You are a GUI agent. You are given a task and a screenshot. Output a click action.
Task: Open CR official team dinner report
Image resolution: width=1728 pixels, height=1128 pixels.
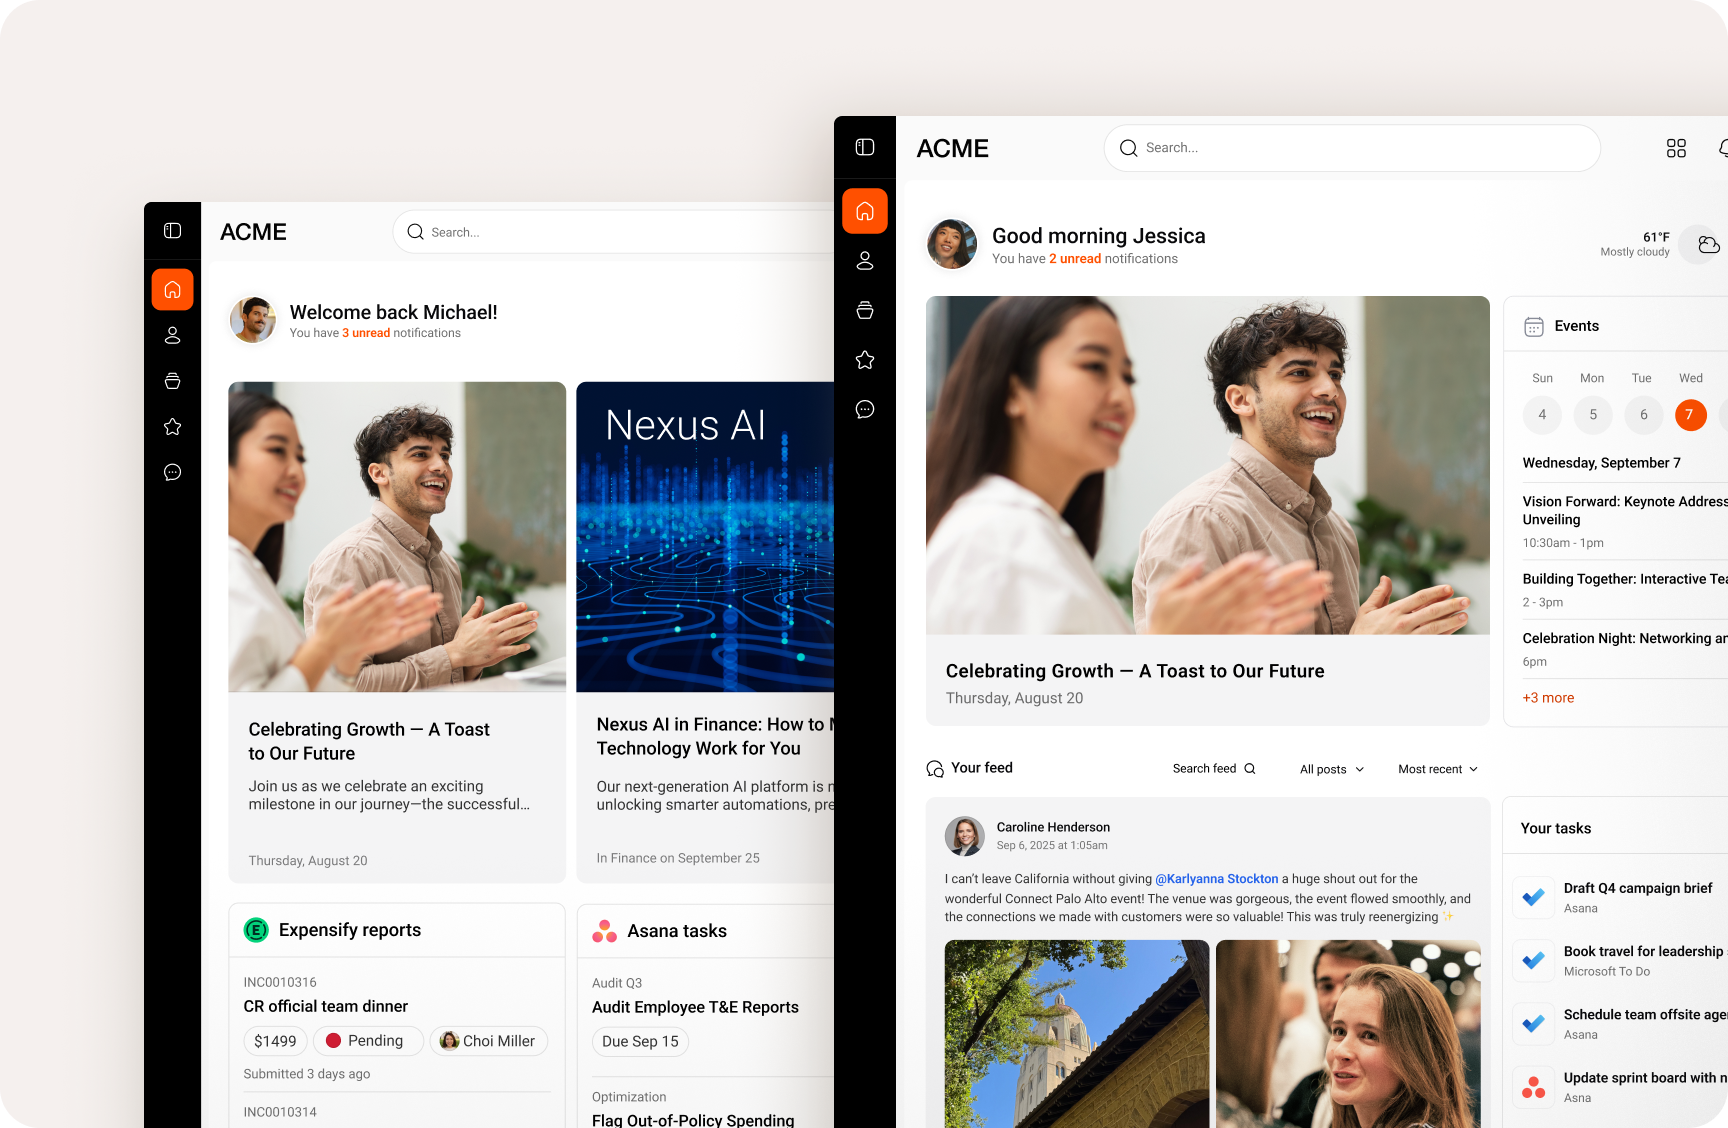pos(326,1006)
